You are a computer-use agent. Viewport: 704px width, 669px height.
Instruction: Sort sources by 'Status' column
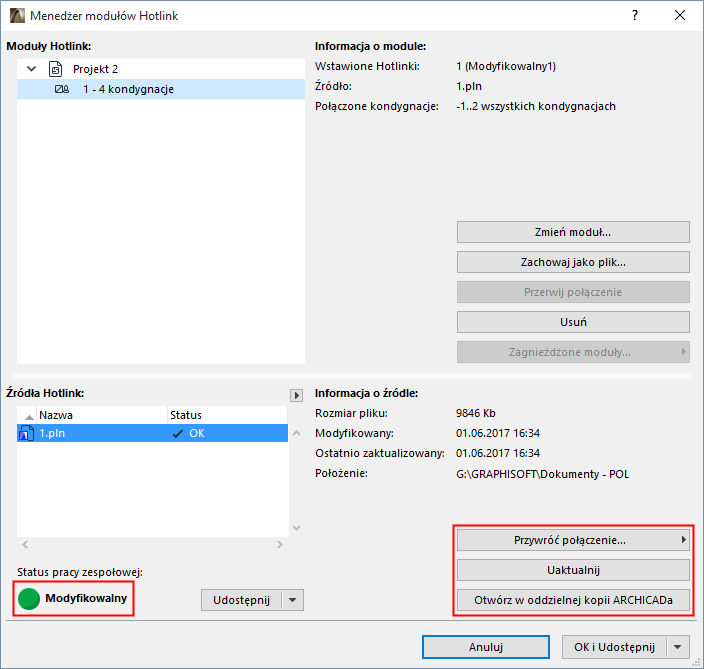[x=227, y=415]
